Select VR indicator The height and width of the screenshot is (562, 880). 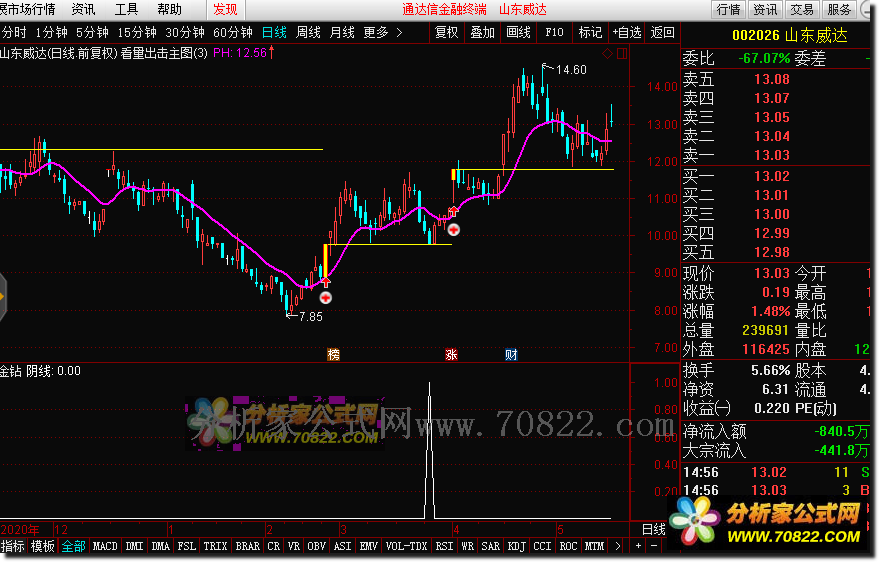click(294, 546)
